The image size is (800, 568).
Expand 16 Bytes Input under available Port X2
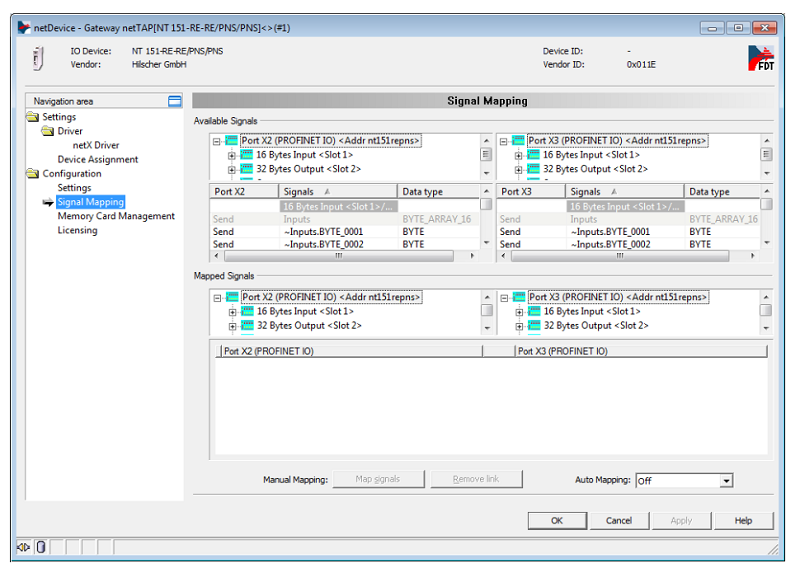point(232,156)
